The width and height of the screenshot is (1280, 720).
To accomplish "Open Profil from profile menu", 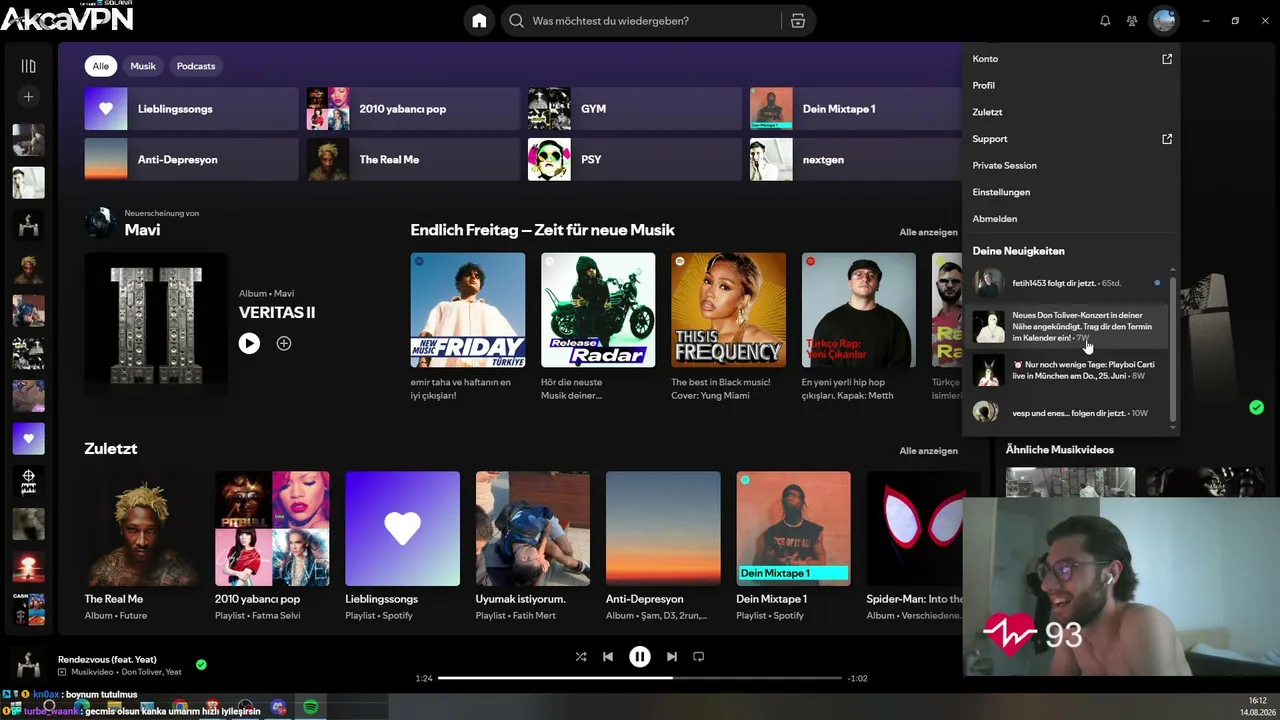I will point(1070,86).
